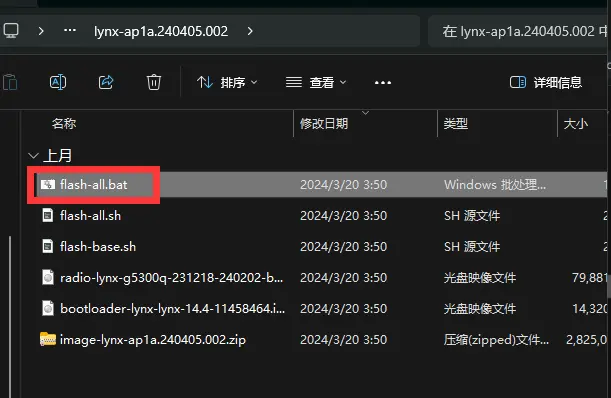Viewport: 611px width, 398px height.
Task: Click the date cell of flash-all.sh
Action: tap(343, 216)
